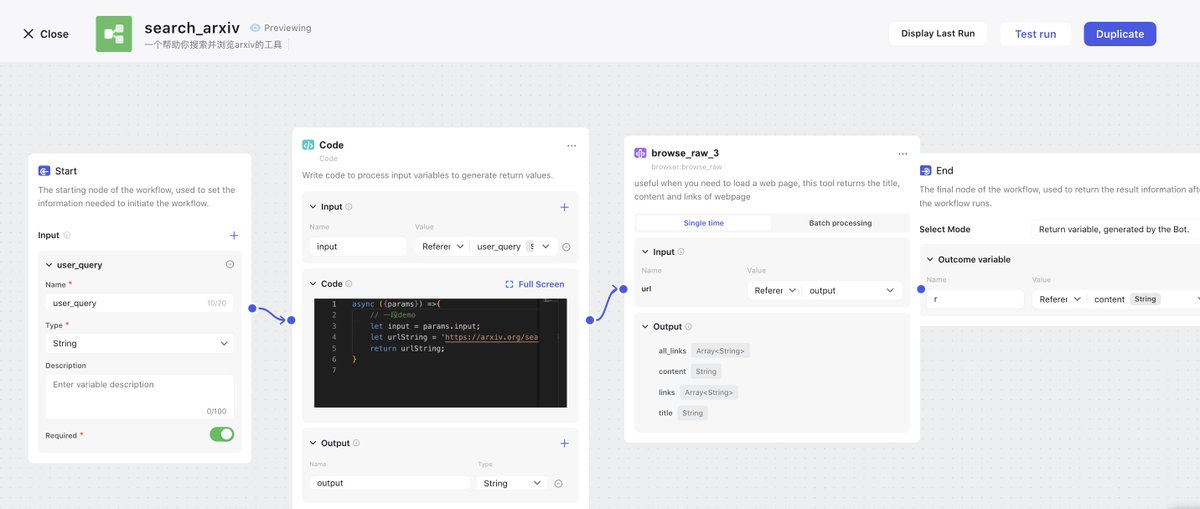
Task: Click inside the dark code editor
Action: [x=440, y=353]
